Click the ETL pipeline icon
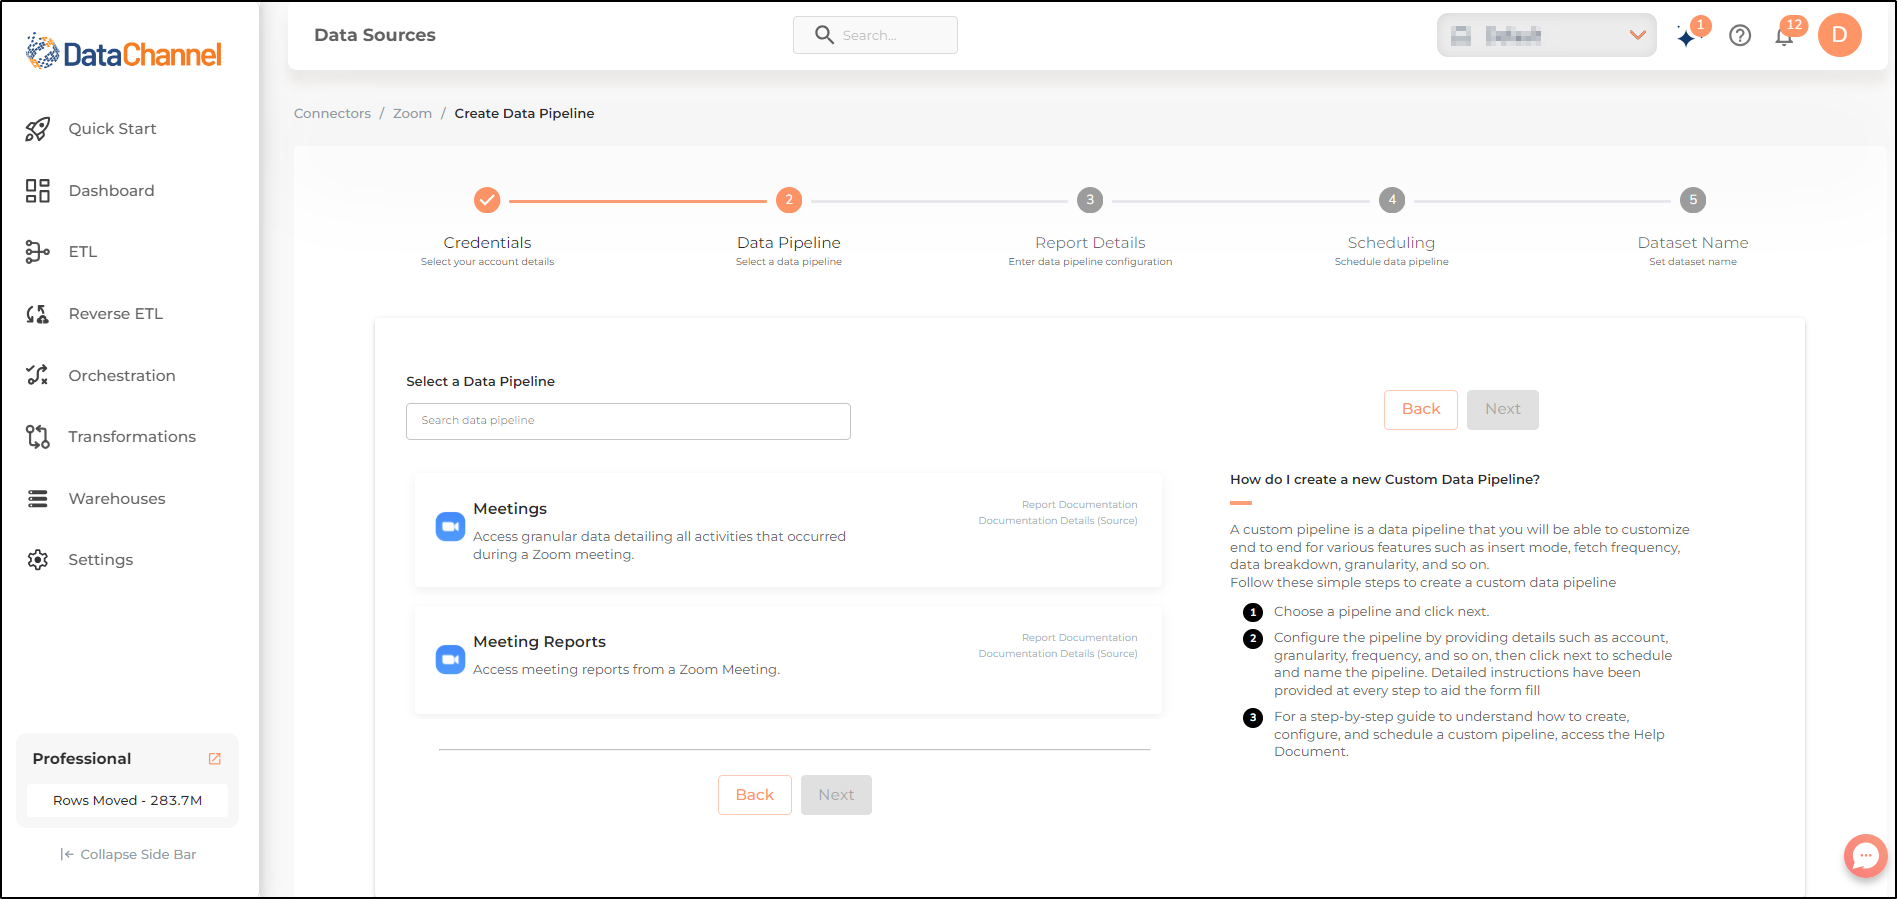 pyautogui.click(x=38, y=252)
